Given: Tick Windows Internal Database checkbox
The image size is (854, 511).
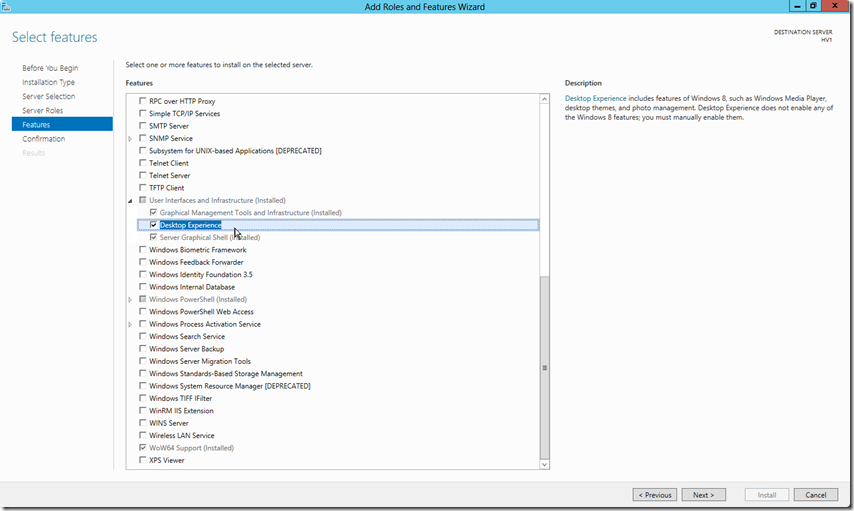Looking at the screenshot, I should pos(143,287).
